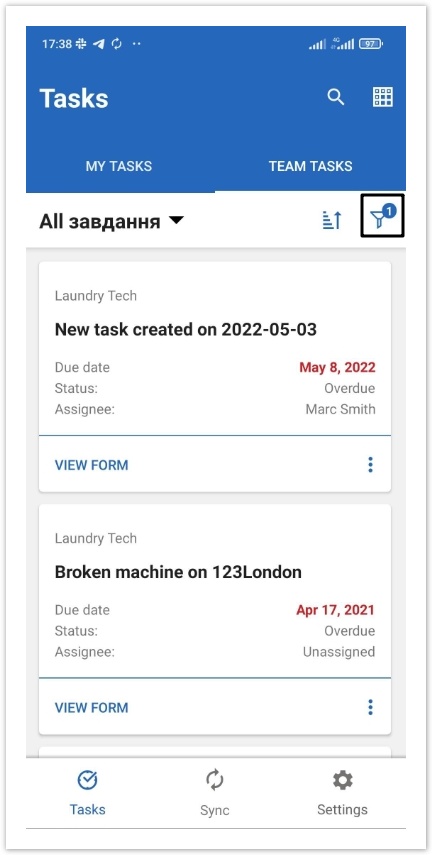The image size is (432, 855).
Task: Switch to the MY TASKS tab
Action: (119, 166)
